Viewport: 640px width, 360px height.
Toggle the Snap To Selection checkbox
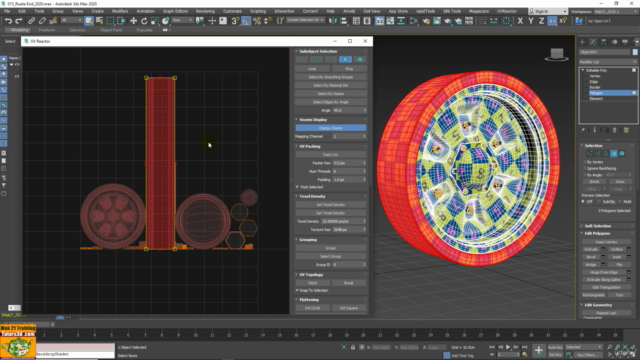(x=298, y=290)
